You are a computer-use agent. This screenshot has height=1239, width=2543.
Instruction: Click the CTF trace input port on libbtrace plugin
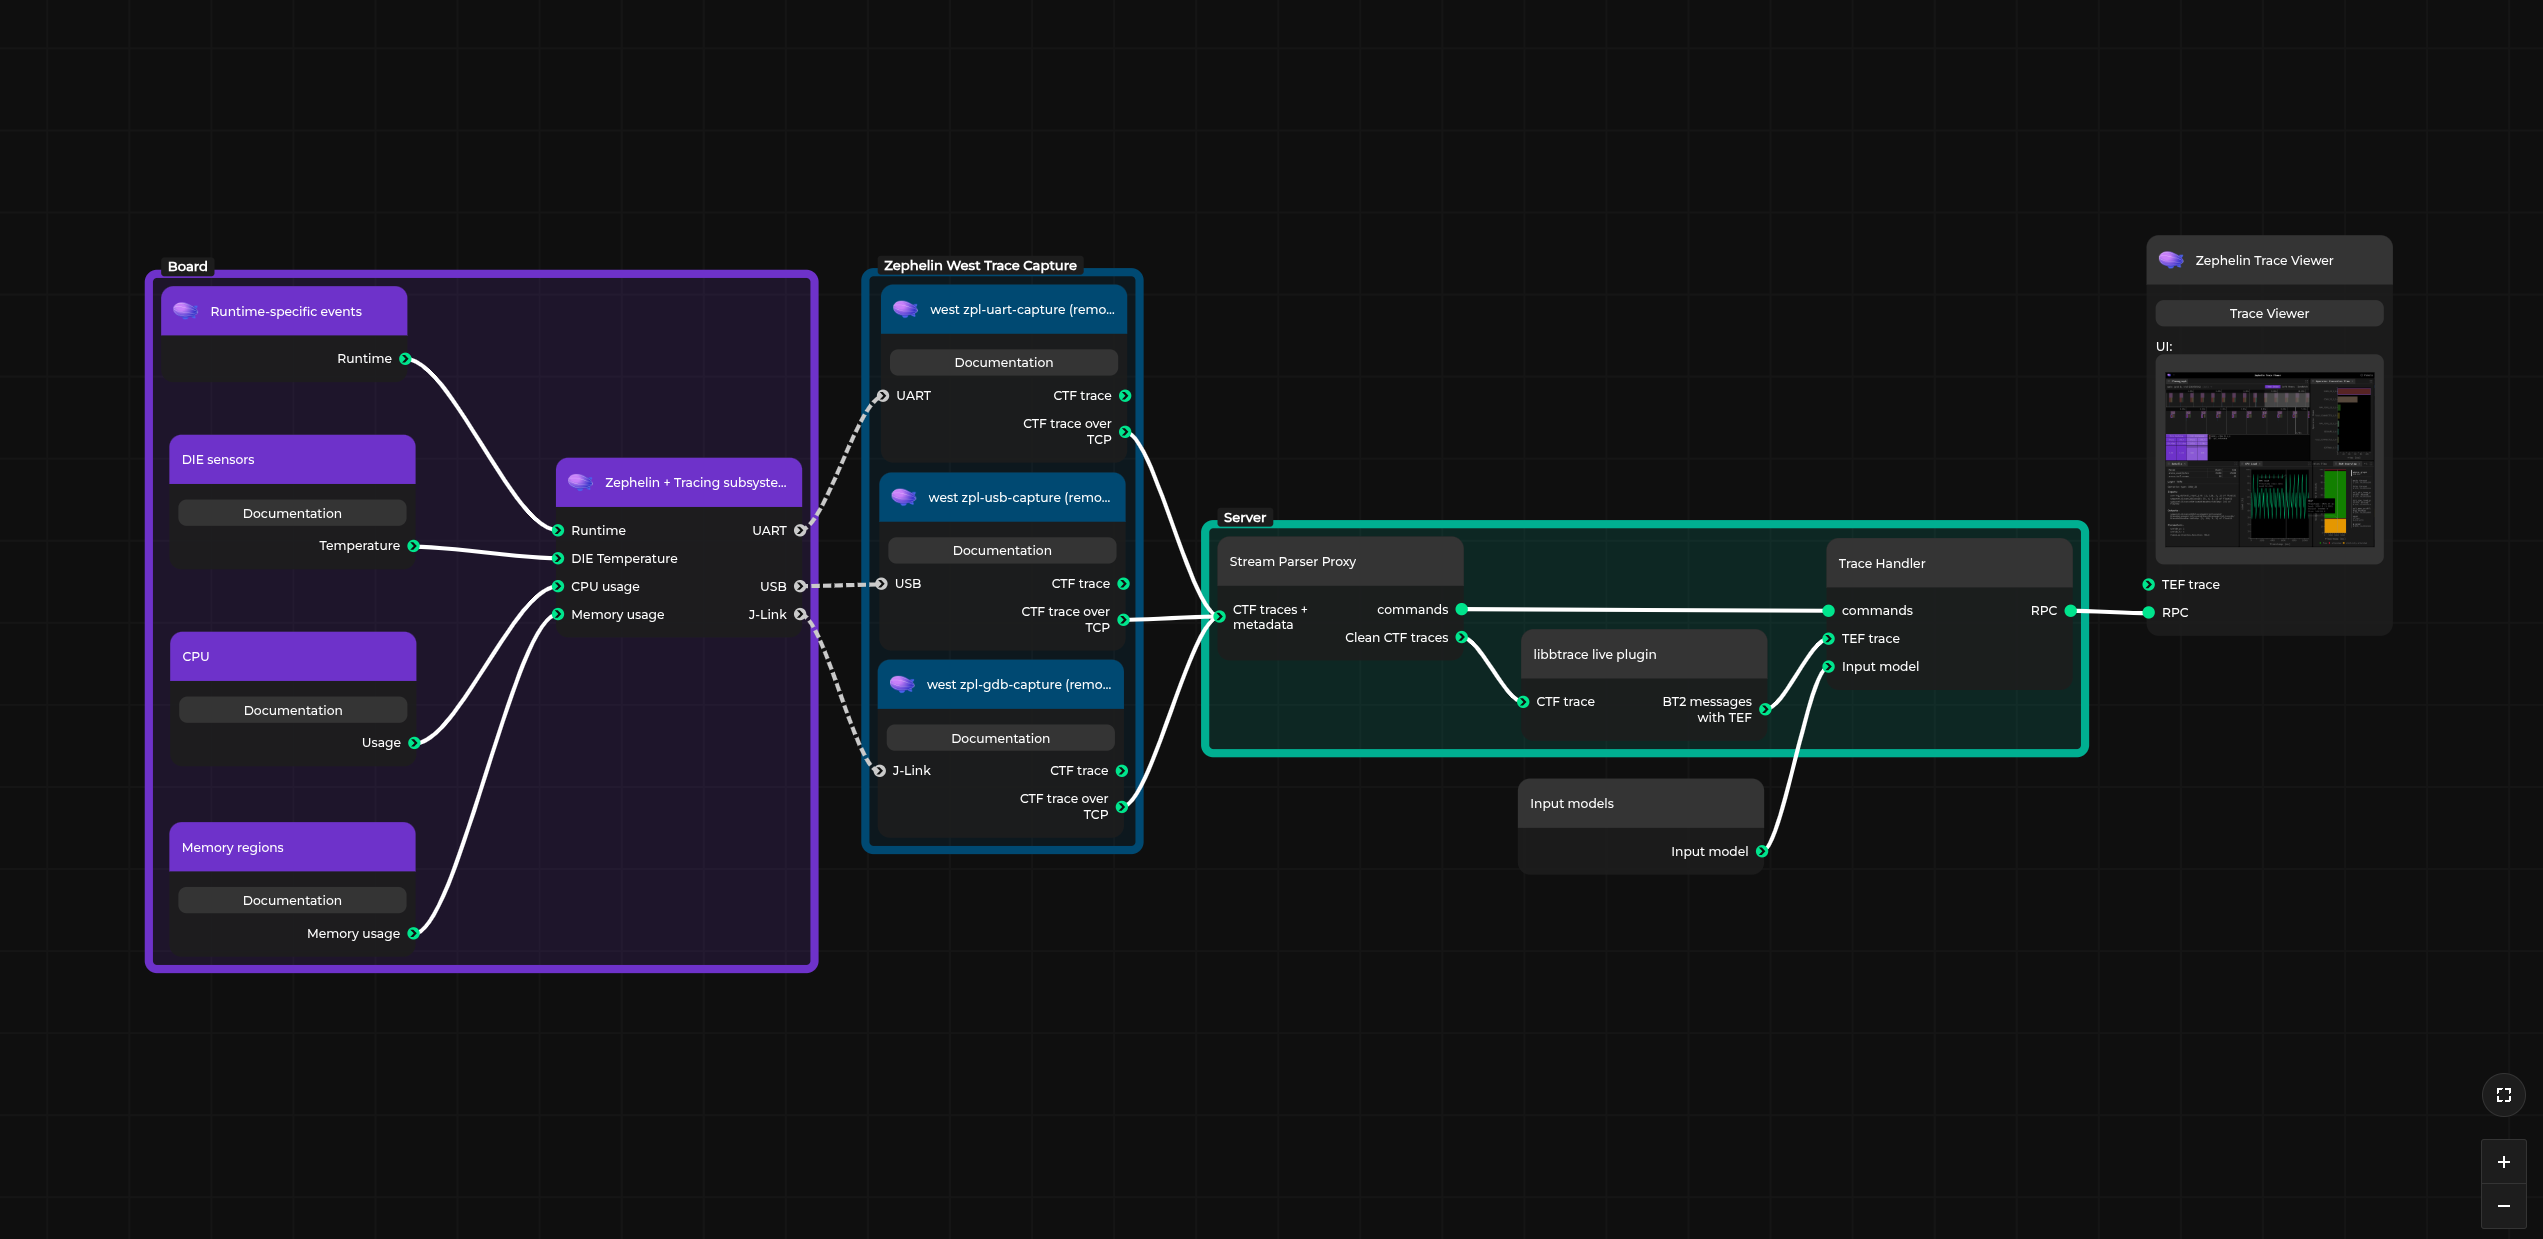coord(1523,702)
